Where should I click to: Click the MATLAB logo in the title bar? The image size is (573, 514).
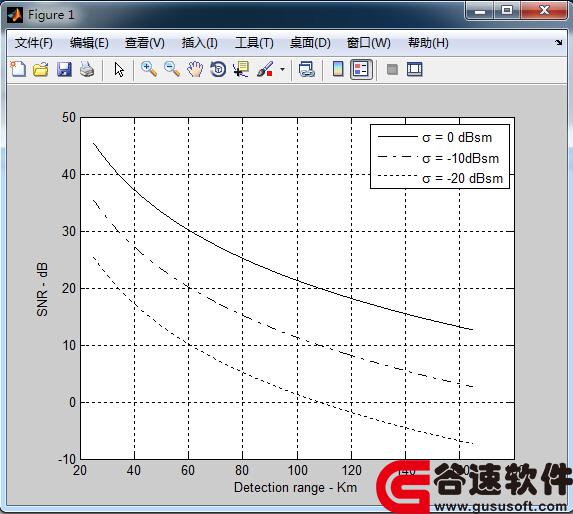pyautogui.click(x=15, y=15)
